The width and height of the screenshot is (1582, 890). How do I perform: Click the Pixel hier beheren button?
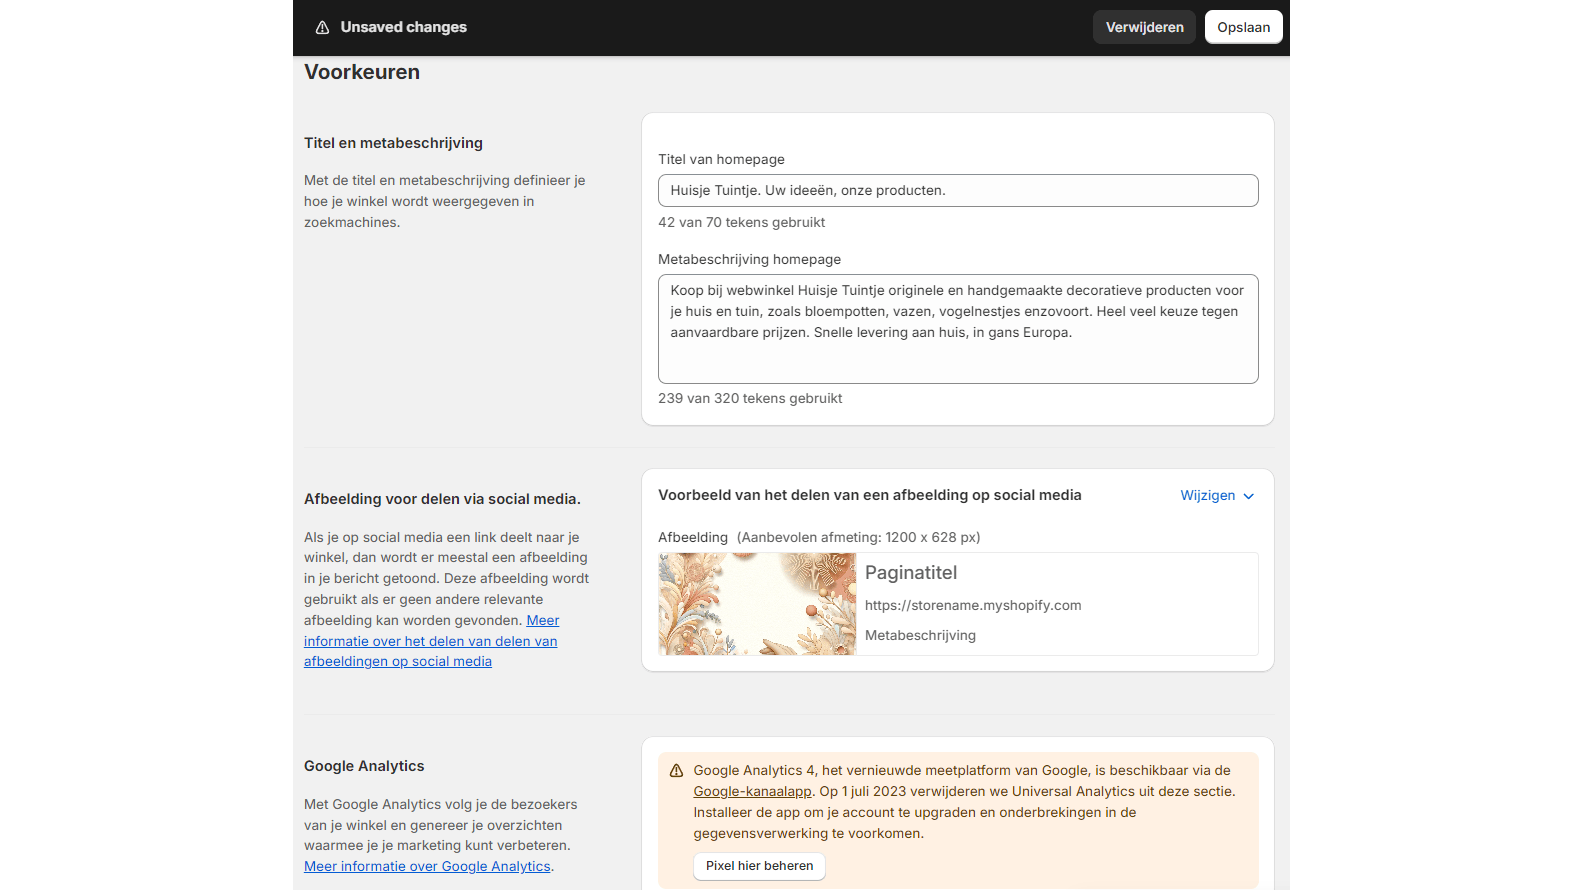coord(759,866)
